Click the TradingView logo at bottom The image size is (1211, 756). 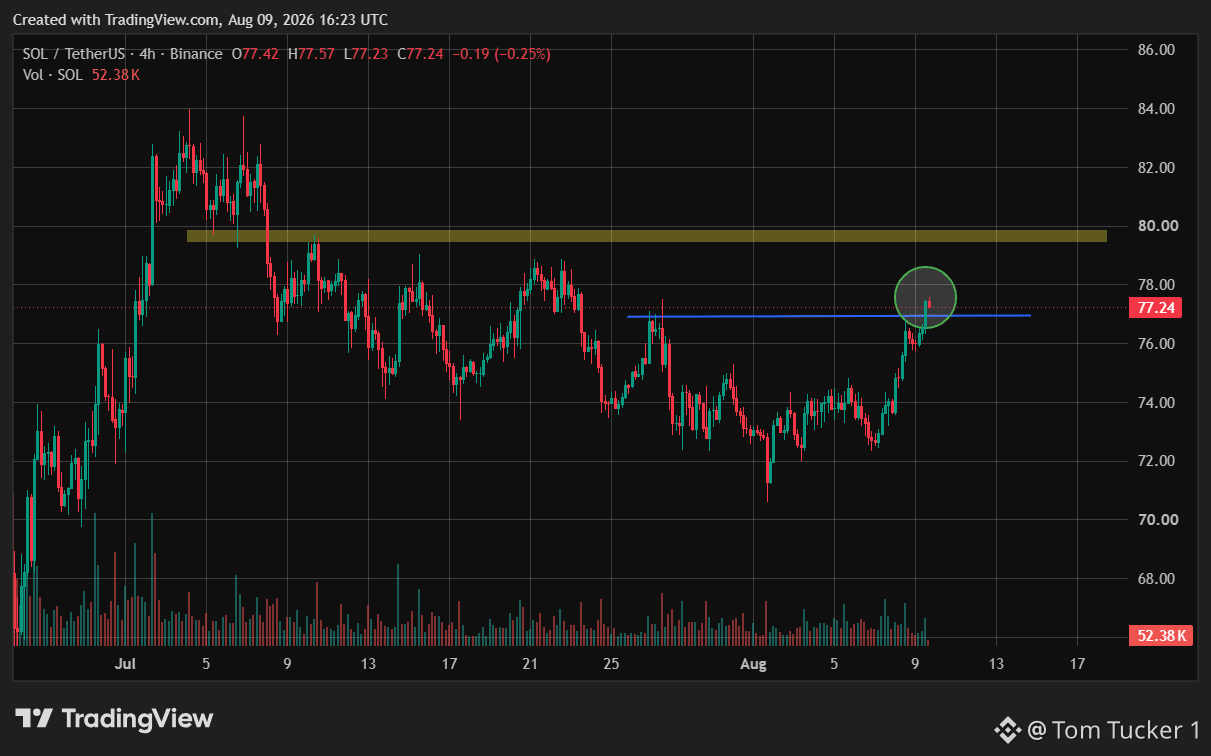point(114,718)
